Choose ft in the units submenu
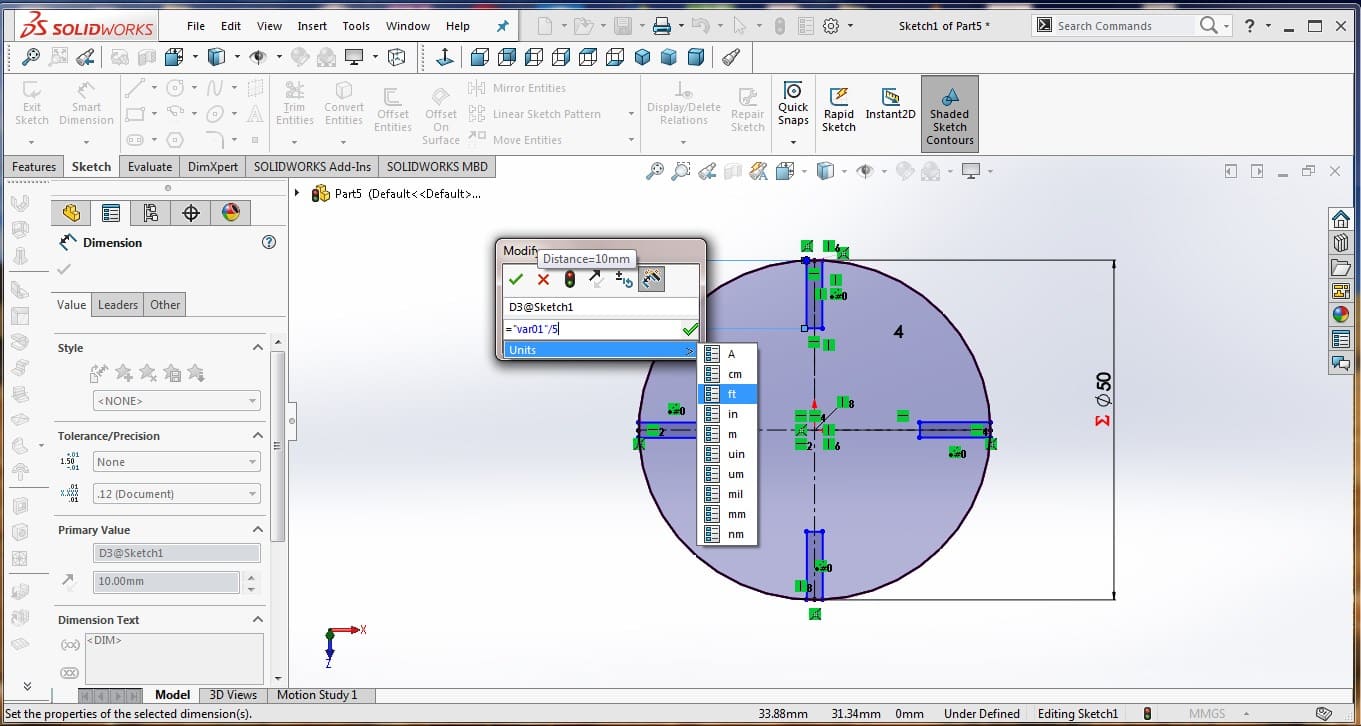The width and height of the screenshot is (1361, 726). (x=728, y=394)
